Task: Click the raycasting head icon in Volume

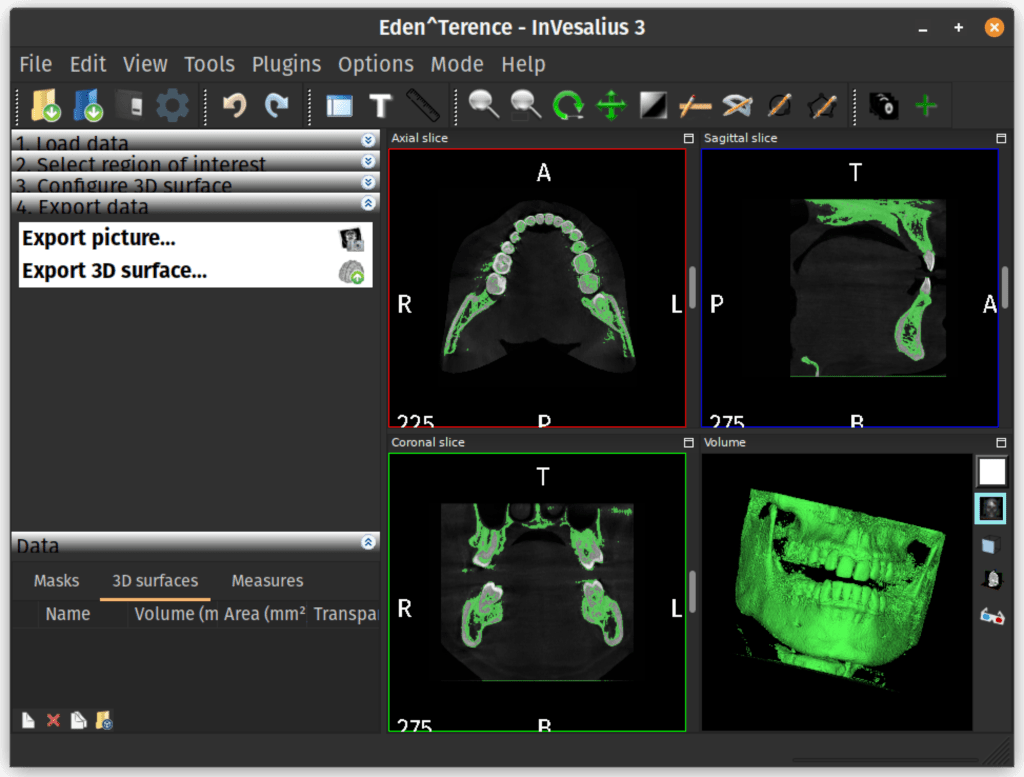Action: point(991,508)
